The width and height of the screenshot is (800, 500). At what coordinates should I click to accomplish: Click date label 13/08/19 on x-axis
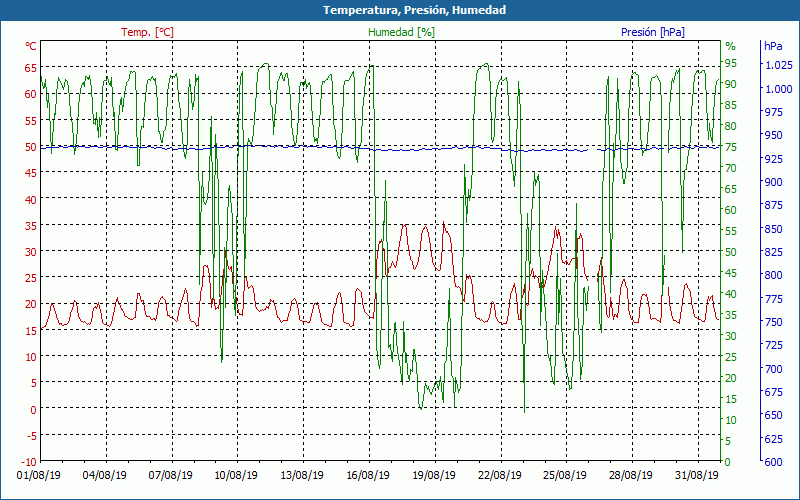[302, 475]
